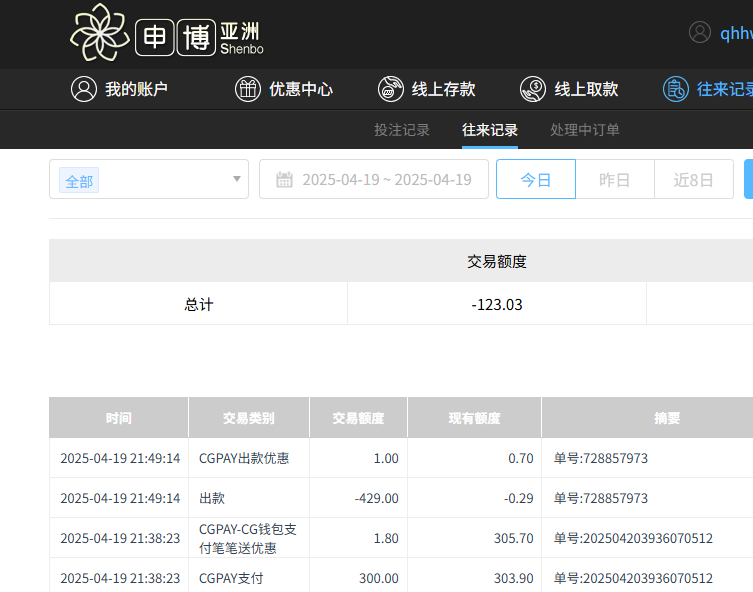The image size is (753, 592).
Task: Click the calendar icon in date field
Action: [x=284, y=180]
